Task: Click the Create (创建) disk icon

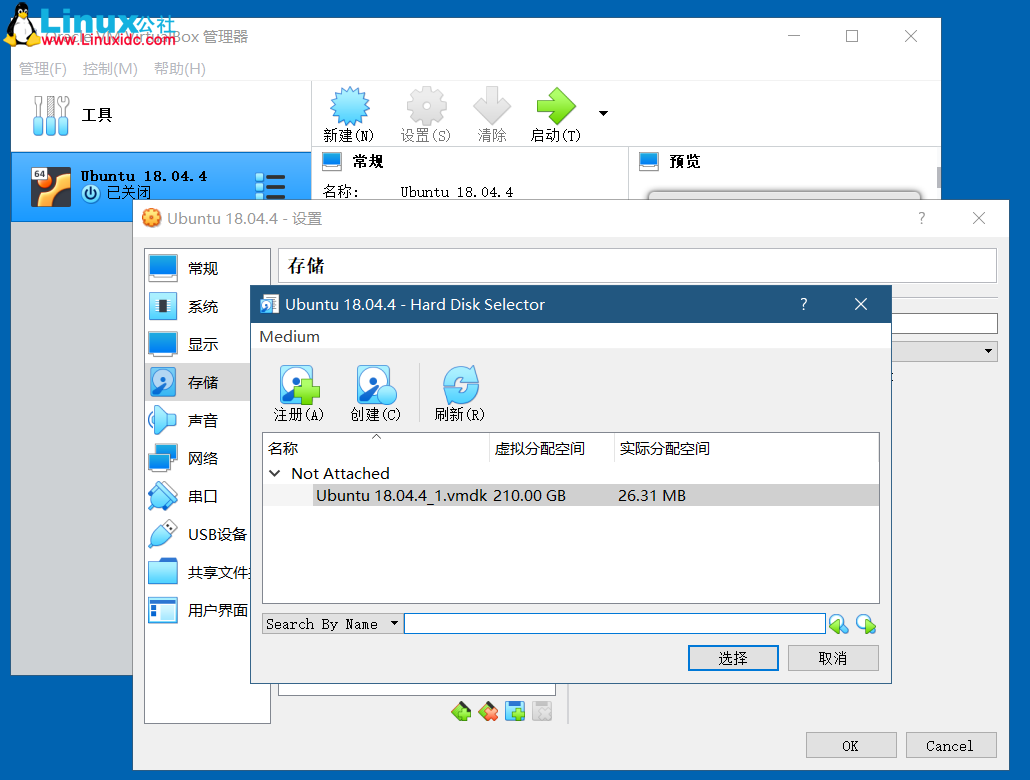Action: [x=376, y=385]
